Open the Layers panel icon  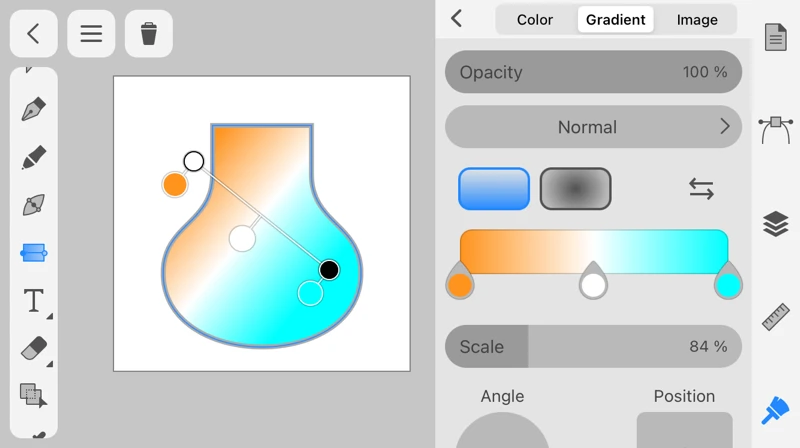click(776, 223)
